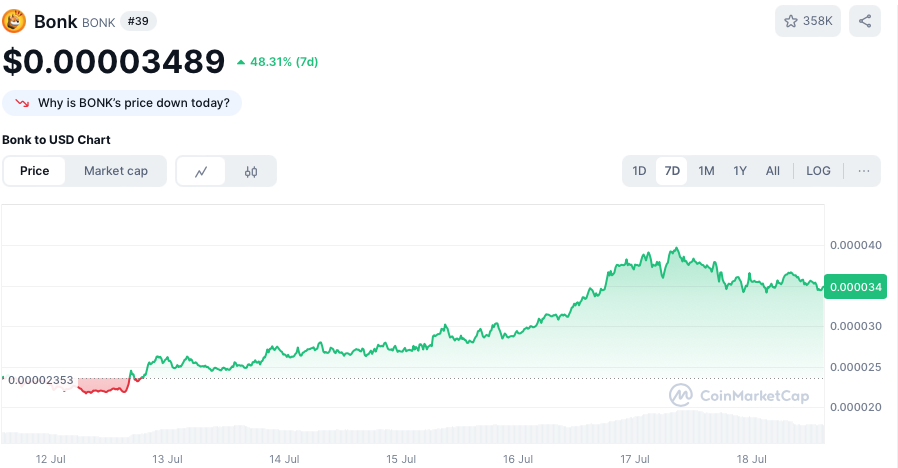Click the price line peak on 17 Jul

pos(677,249)
